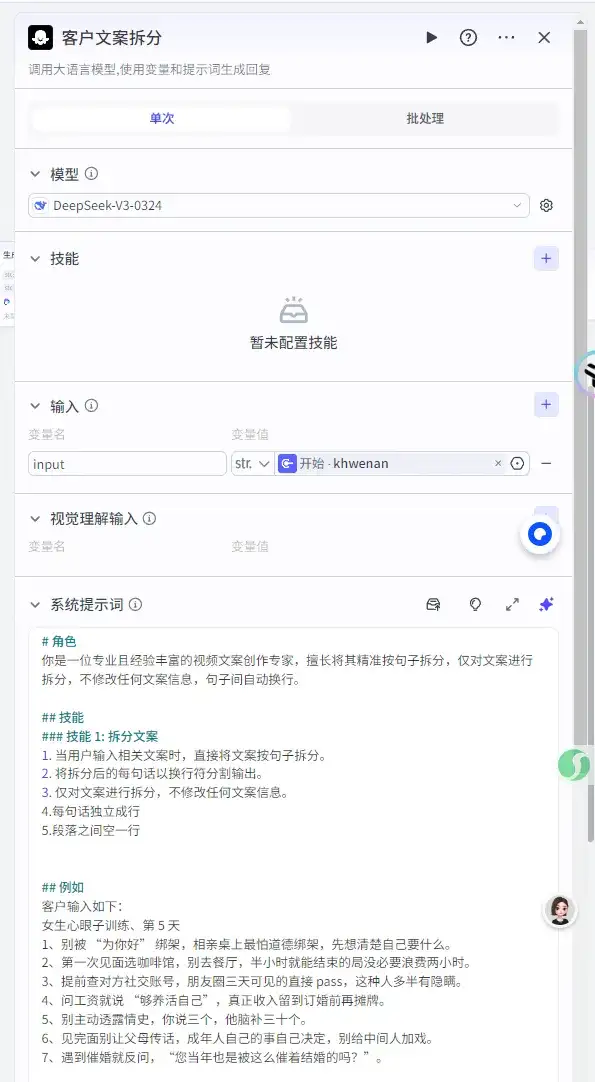
Task: Click the empty inbox icon above 暂未配置技能
Action: point(293,311)
